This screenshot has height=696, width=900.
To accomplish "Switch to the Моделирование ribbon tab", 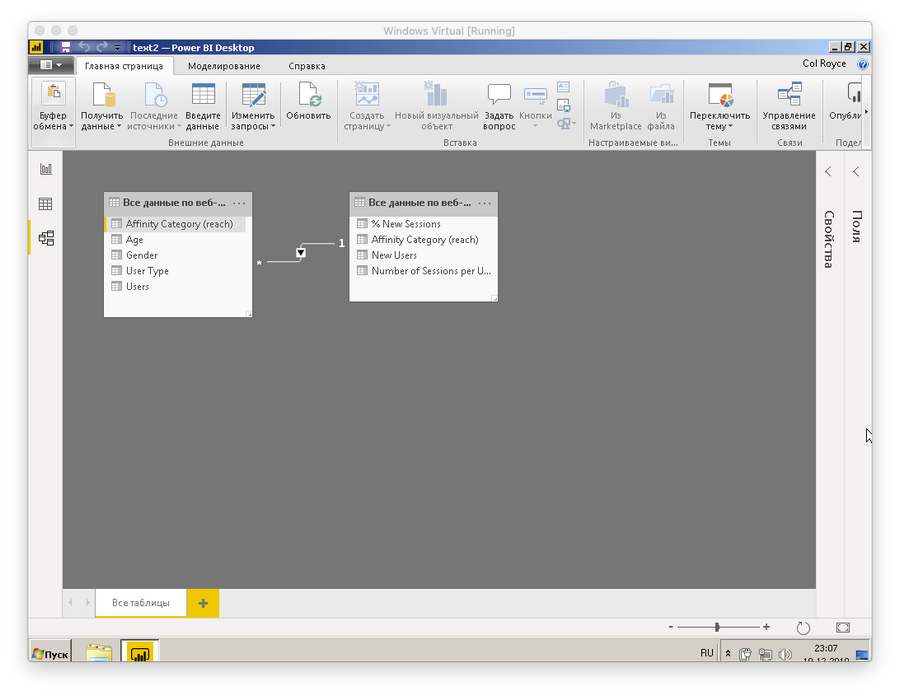I will 224,66.
